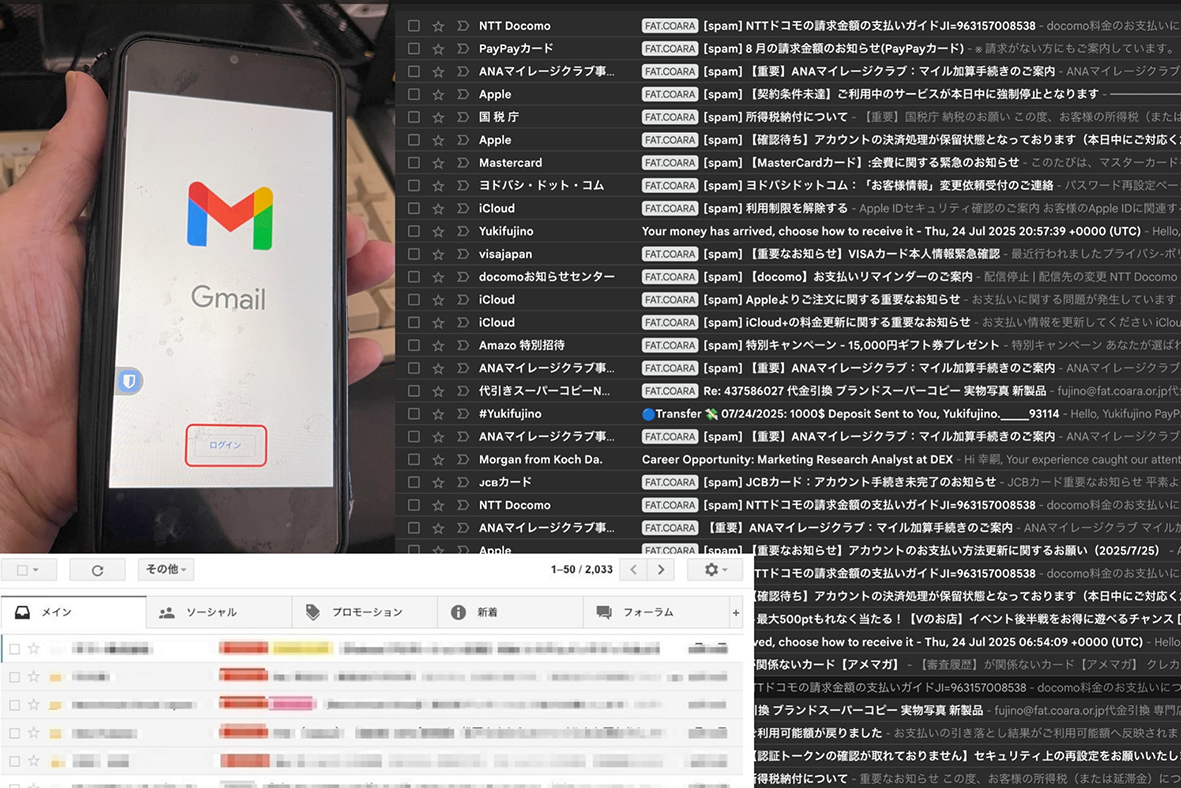Add a new inbox tab with the plus icon

click(736, 612)
